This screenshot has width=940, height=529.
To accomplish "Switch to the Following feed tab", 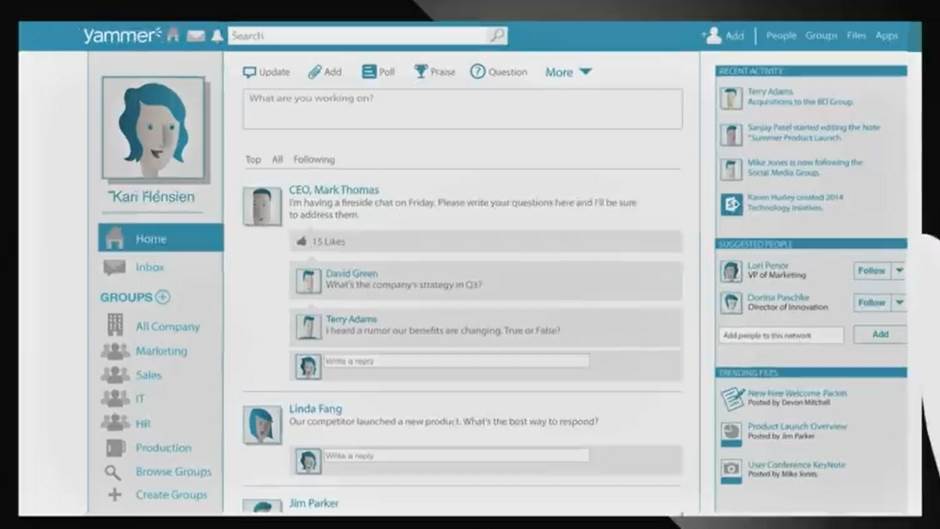I will tap(314, 160).
